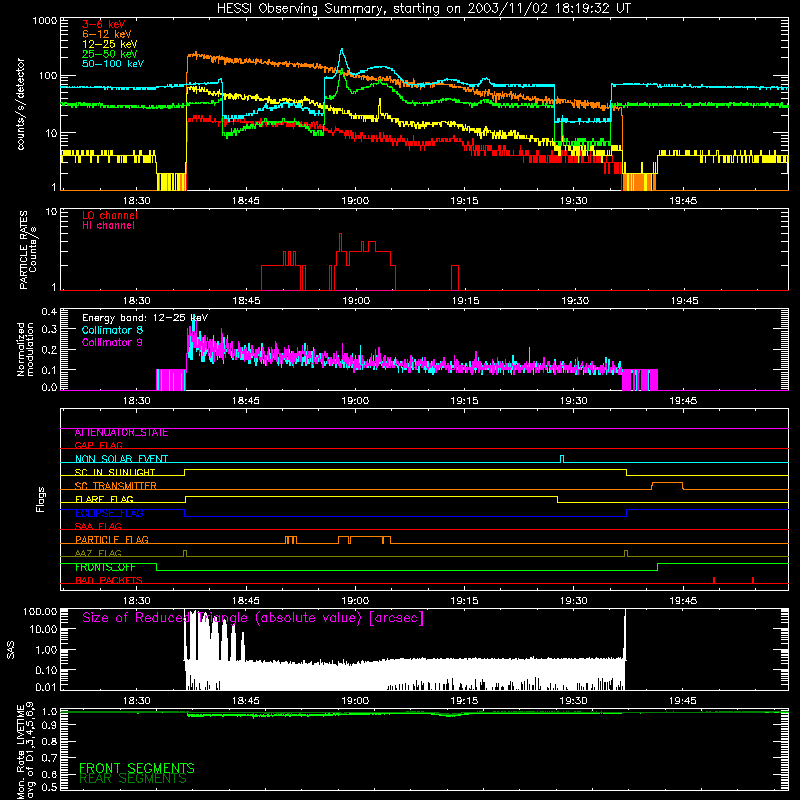
Task: Click the '0.5' tick in livetime panel
Action: 50,787
